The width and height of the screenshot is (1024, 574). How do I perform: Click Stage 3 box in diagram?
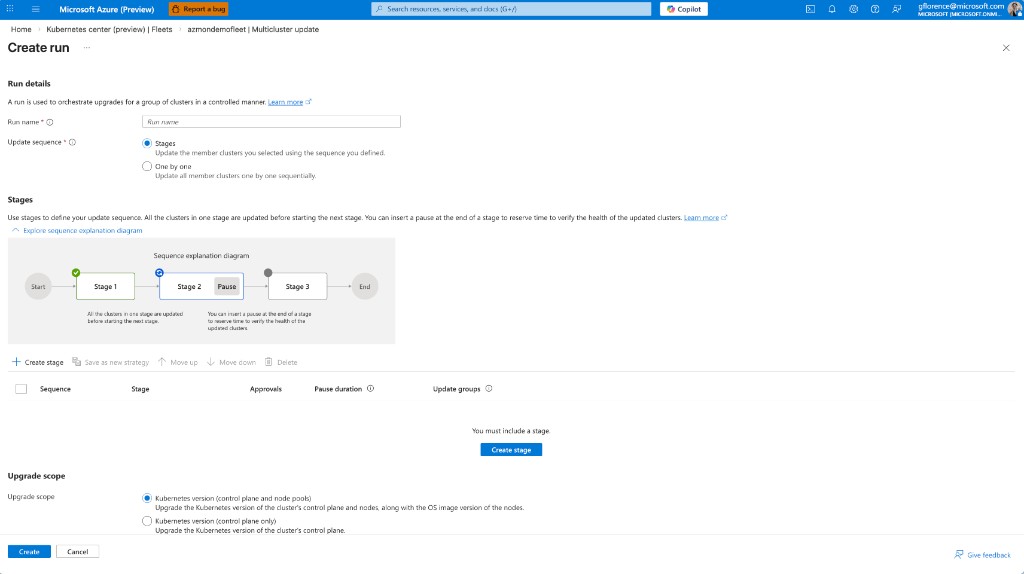pyautogui.click(x=297, y=286)
